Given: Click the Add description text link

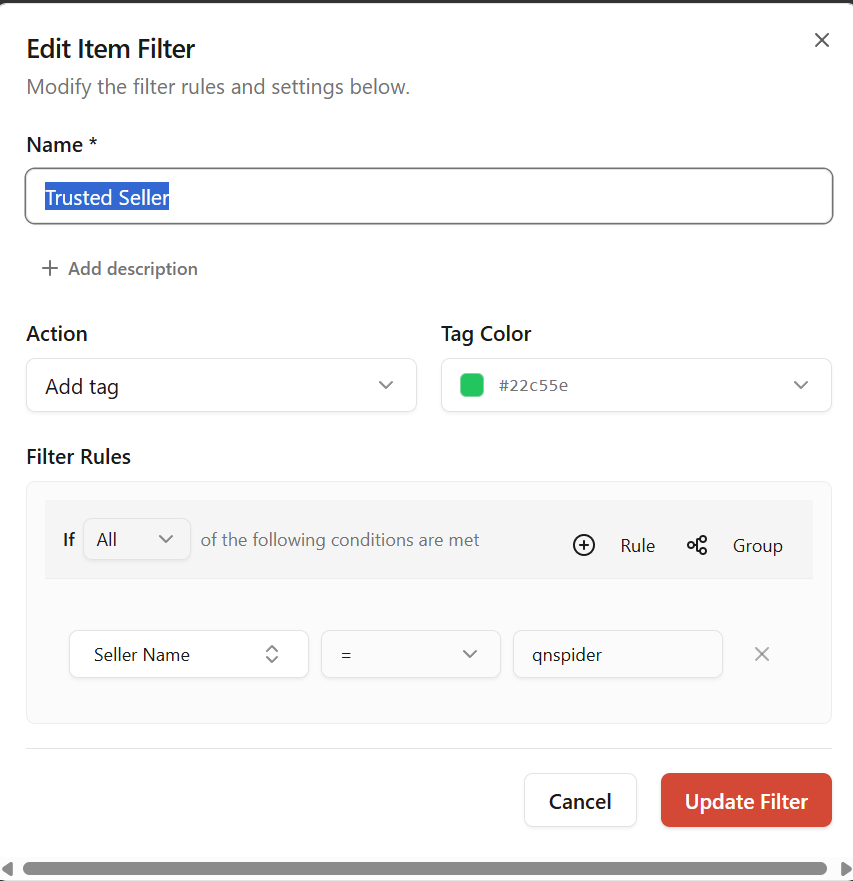Looking at the screenshot, I should coord(133,268).
